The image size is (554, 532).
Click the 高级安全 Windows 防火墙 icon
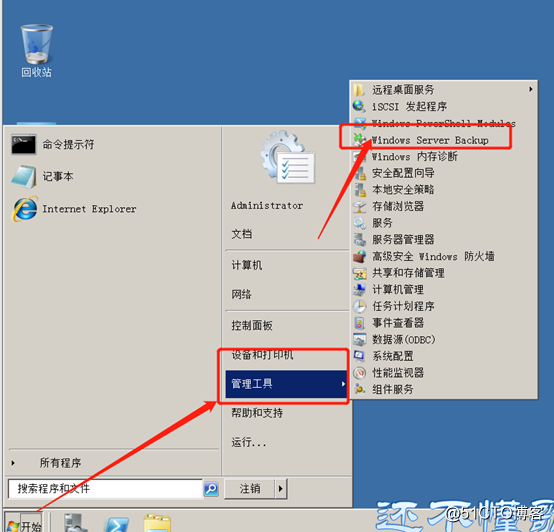pos(360,256)
